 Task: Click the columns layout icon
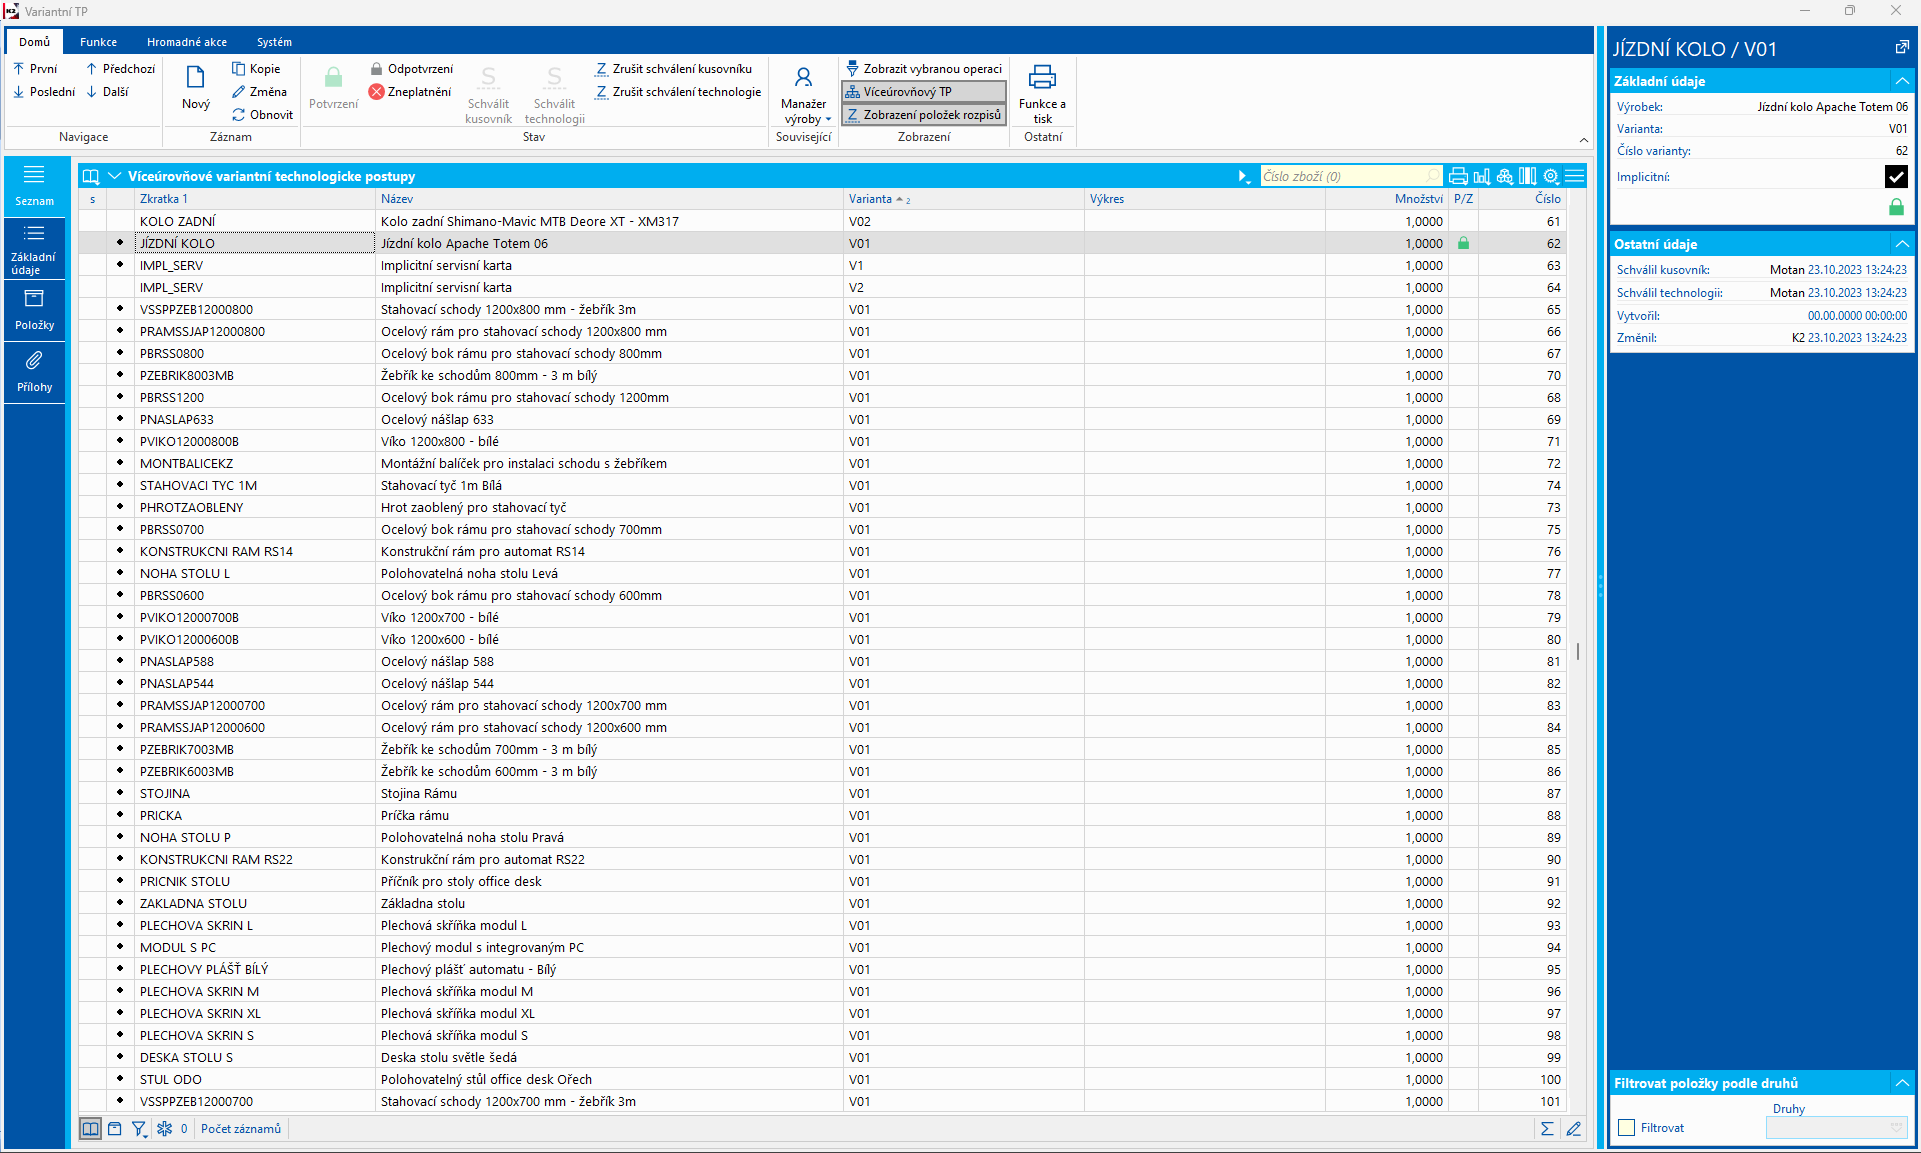(x=1527, y=176)
